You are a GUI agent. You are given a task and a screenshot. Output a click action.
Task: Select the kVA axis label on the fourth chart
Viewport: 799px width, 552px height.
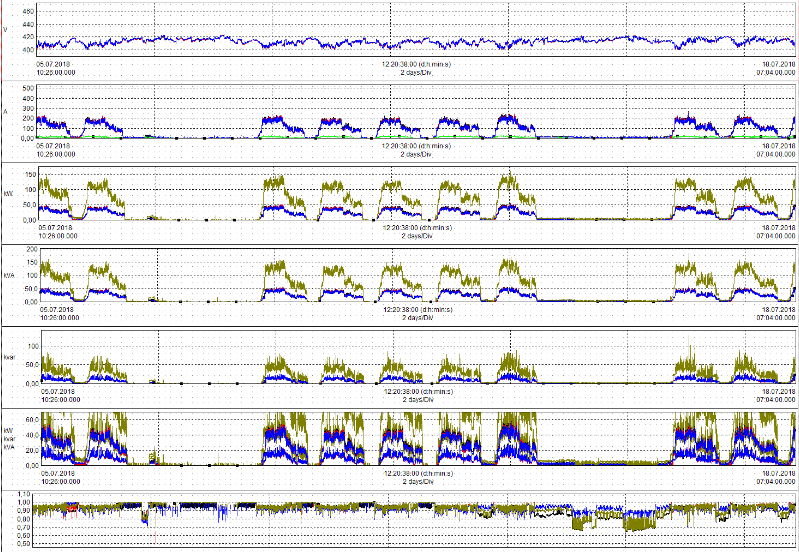coord(8,275)
